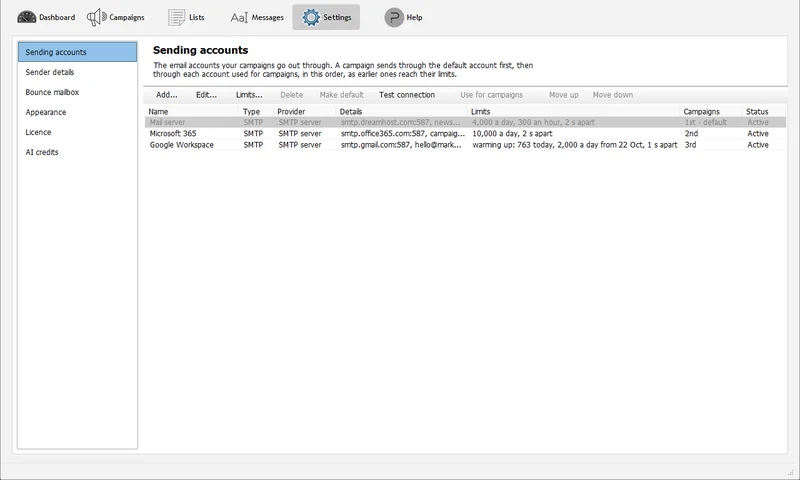Go to the Lists tab label

click(x=196, y=17)
